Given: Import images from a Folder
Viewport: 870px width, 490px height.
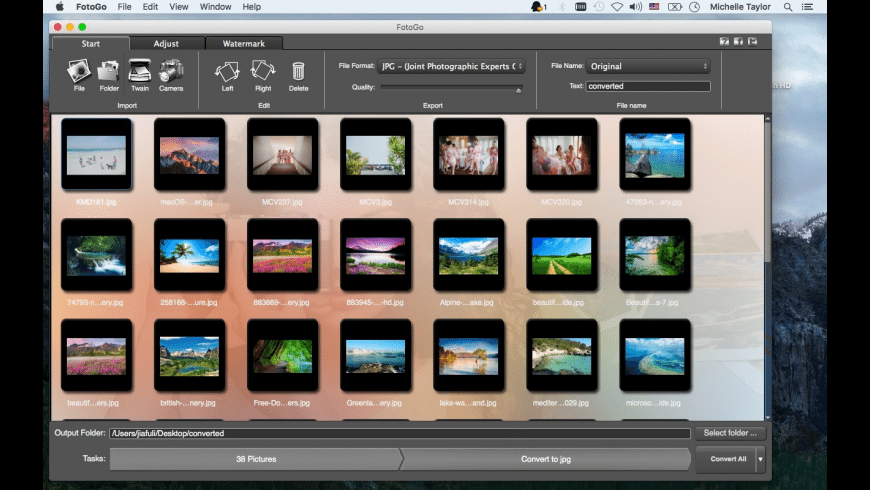Looking at the screenshot, I should point(109,75).
